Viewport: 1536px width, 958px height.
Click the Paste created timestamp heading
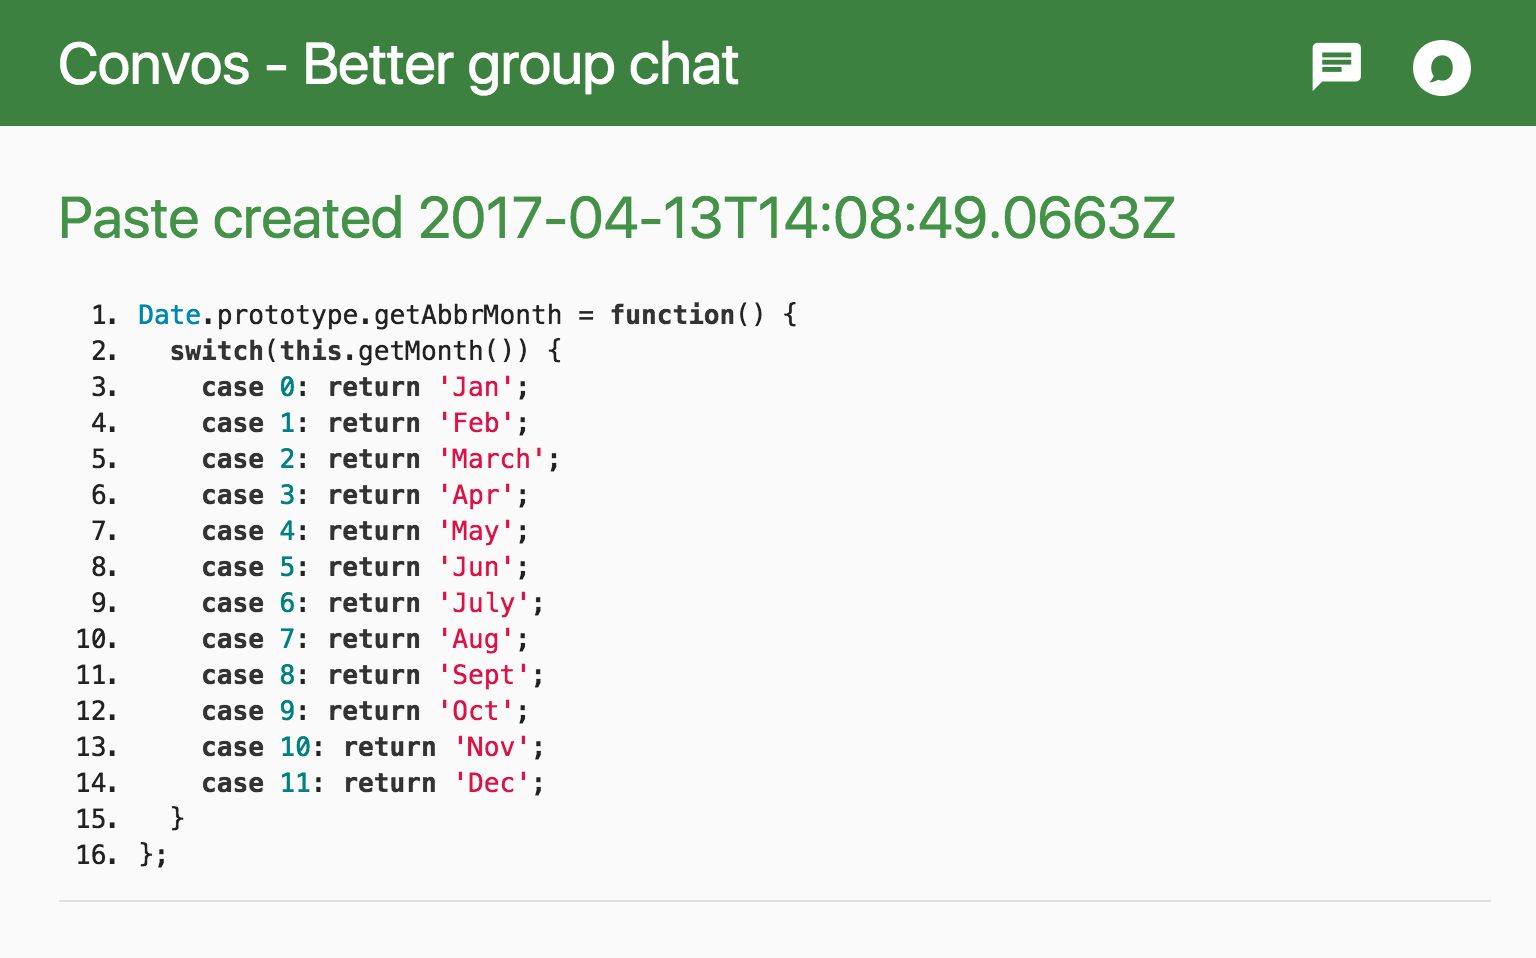point(617,218)
